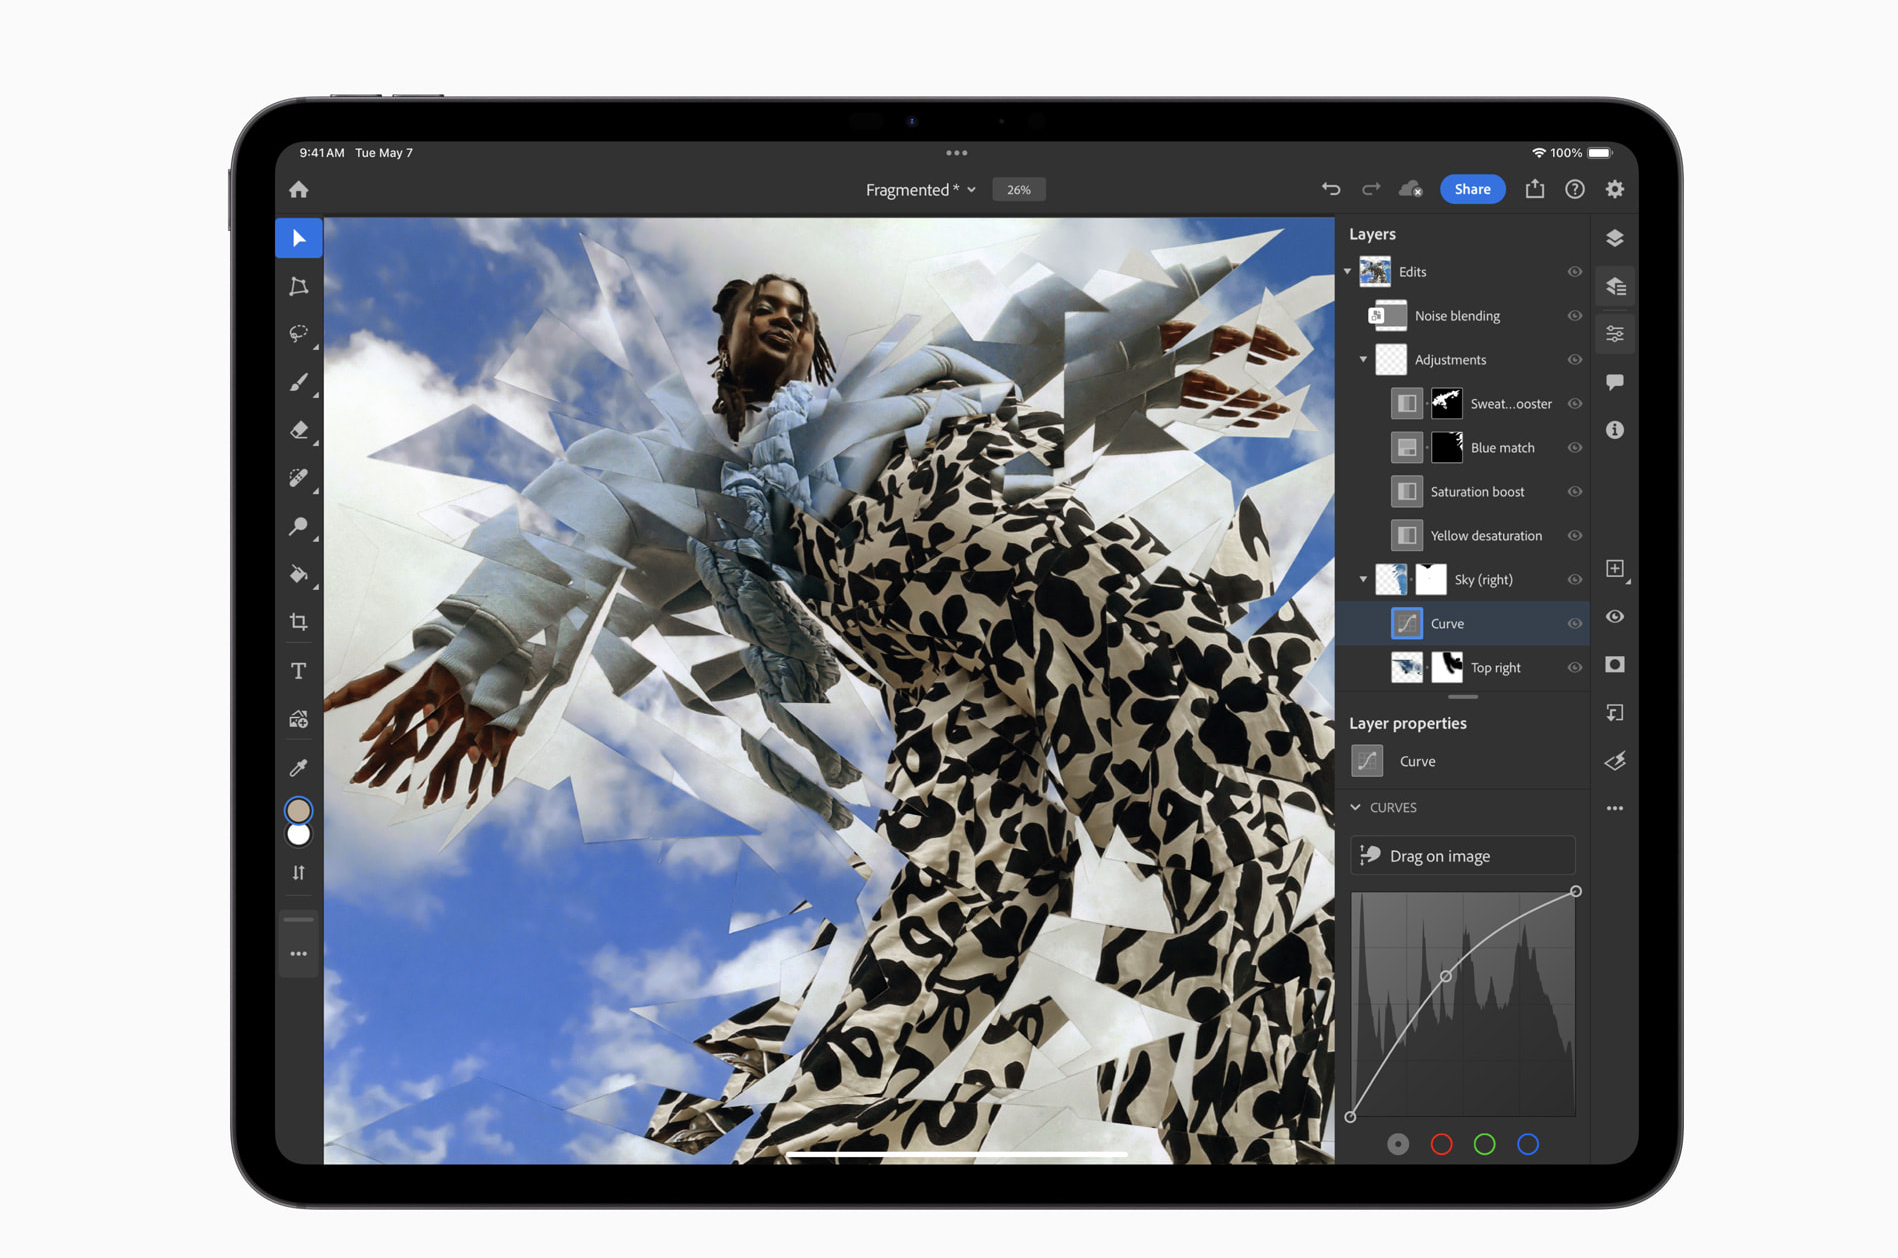Image resolution: width=1898 pixels, height=1258 pixels.
Task: Choose the Brush tool
Action: point(298,382)
